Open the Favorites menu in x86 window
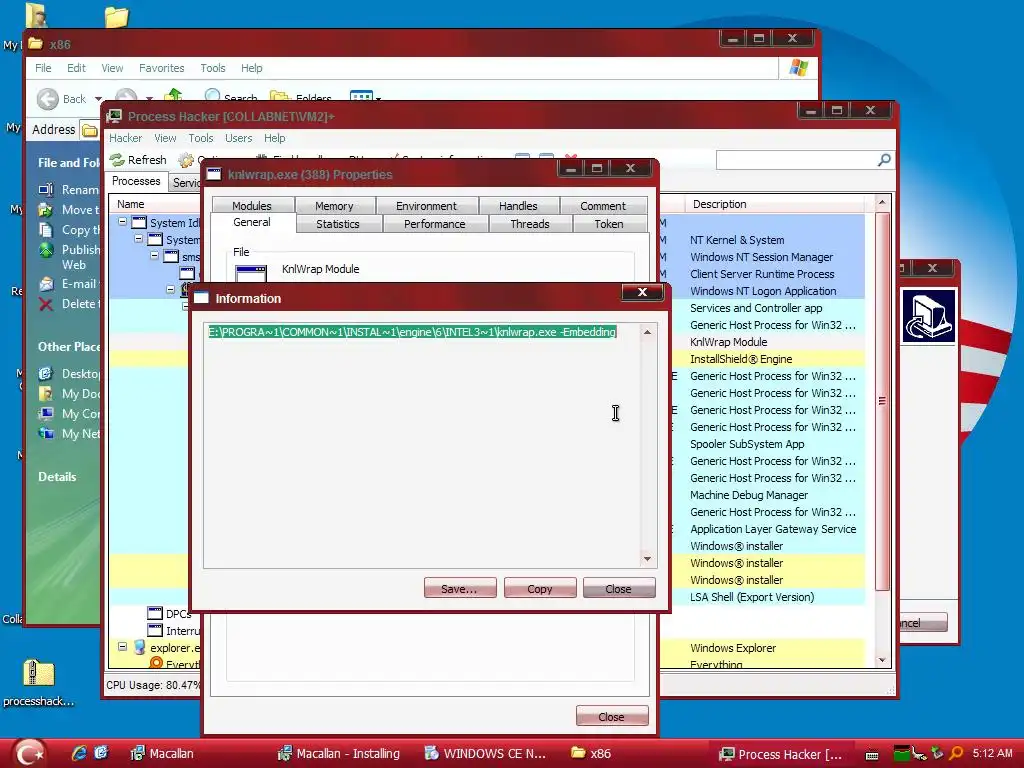Viewport: 1024px width, 768px height. [161, 68]
